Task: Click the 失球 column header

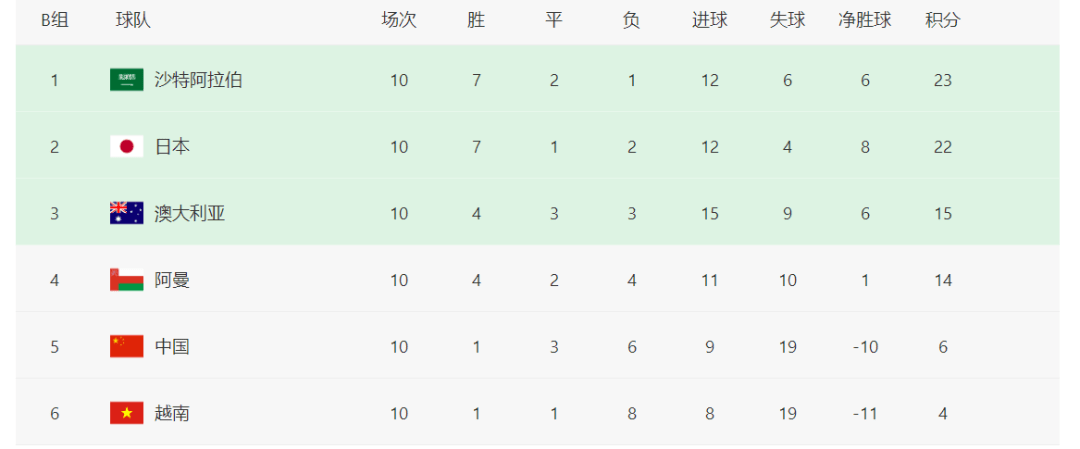Action: [x=787, y=21]
